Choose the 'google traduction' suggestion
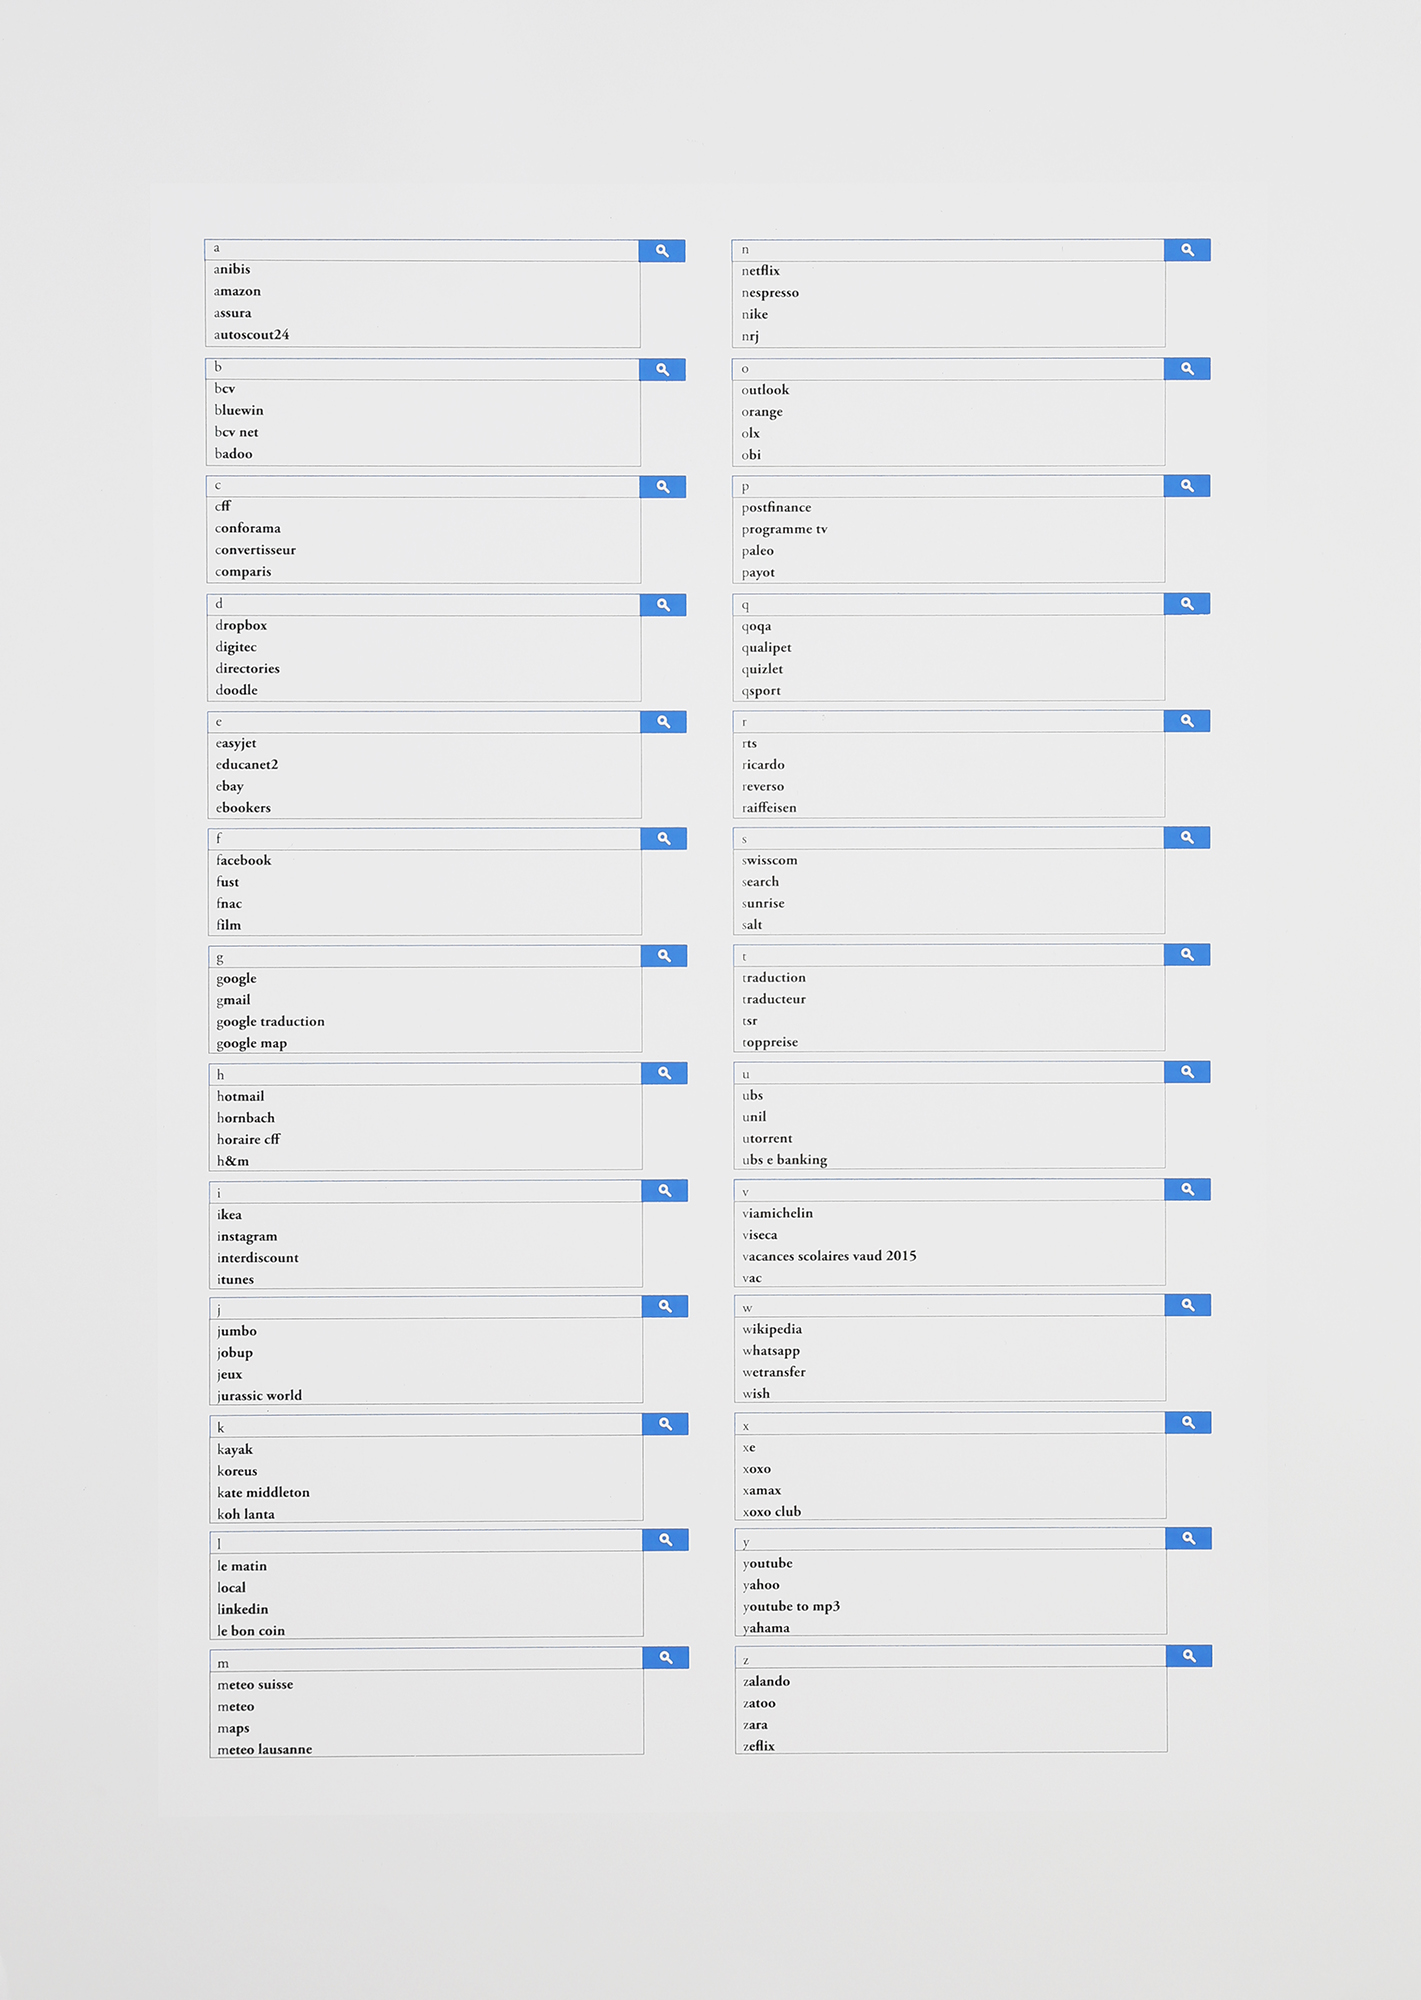The image size is (1421, 2000). point(271,1021)
